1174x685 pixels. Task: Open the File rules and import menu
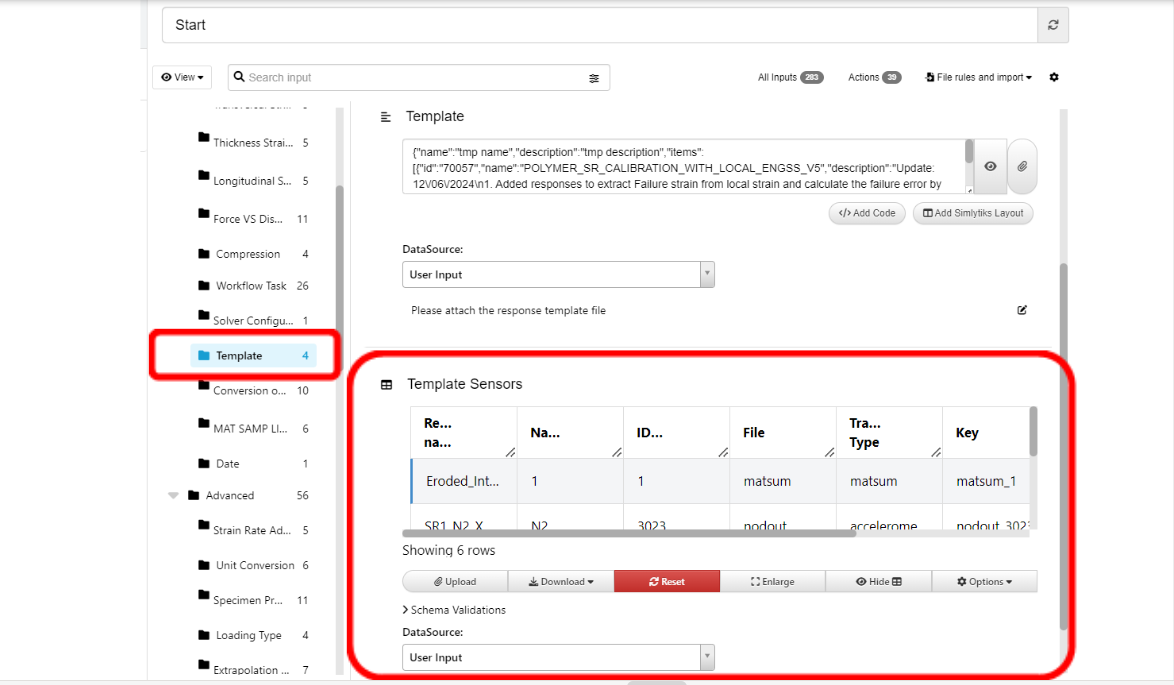pos(977,77)
